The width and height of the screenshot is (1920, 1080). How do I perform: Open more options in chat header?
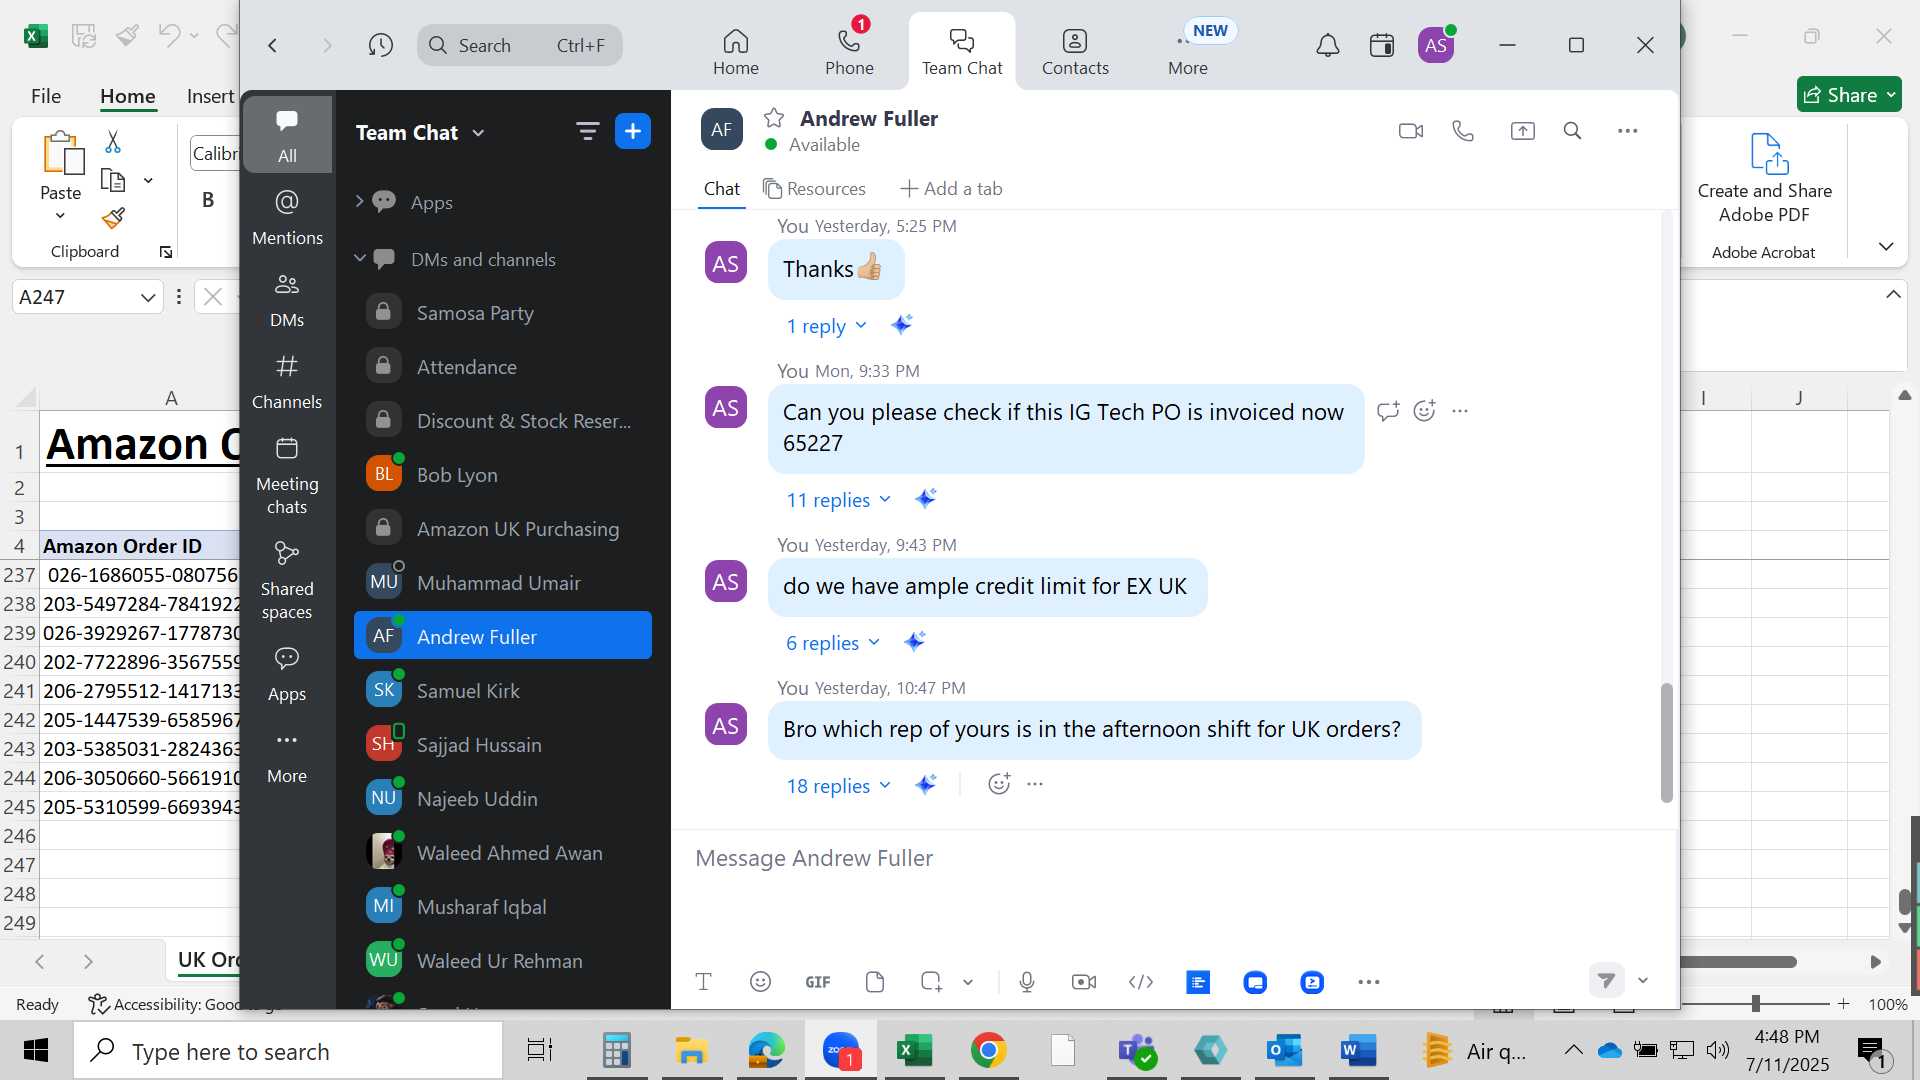click(1627, 131)
